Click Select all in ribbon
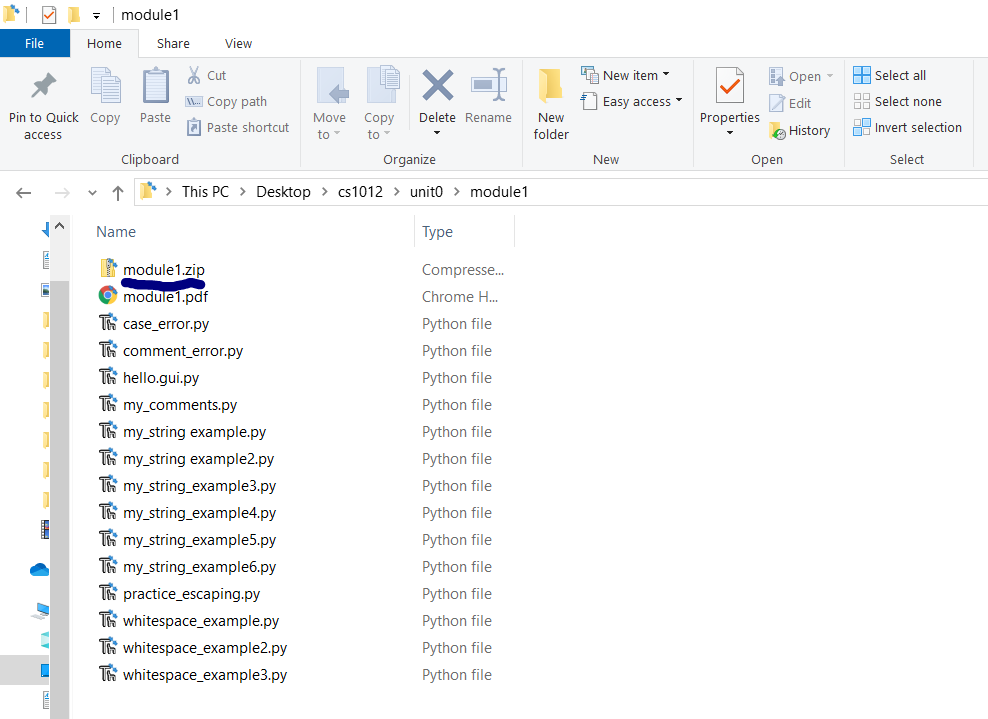This screenshot has height=719, width=988. pos(890,75)
